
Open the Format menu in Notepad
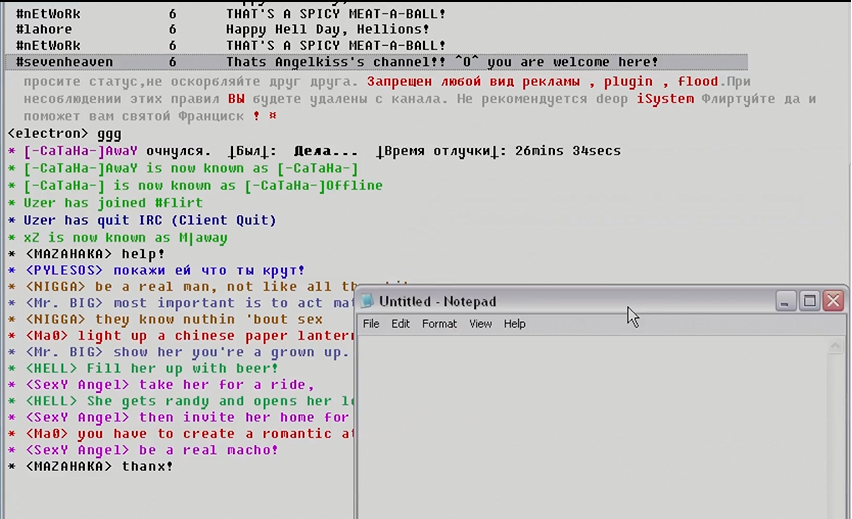click(x=439, y=324)
